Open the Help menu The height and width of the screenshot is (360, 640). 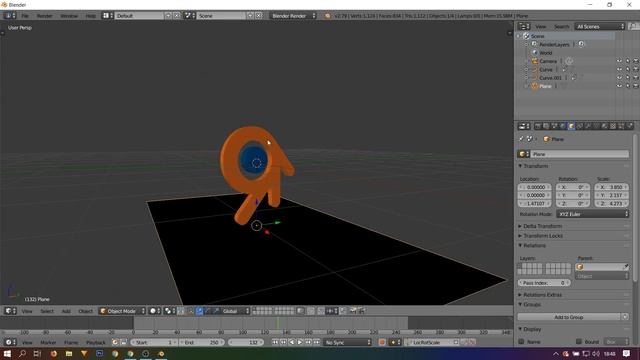(91, 16)
